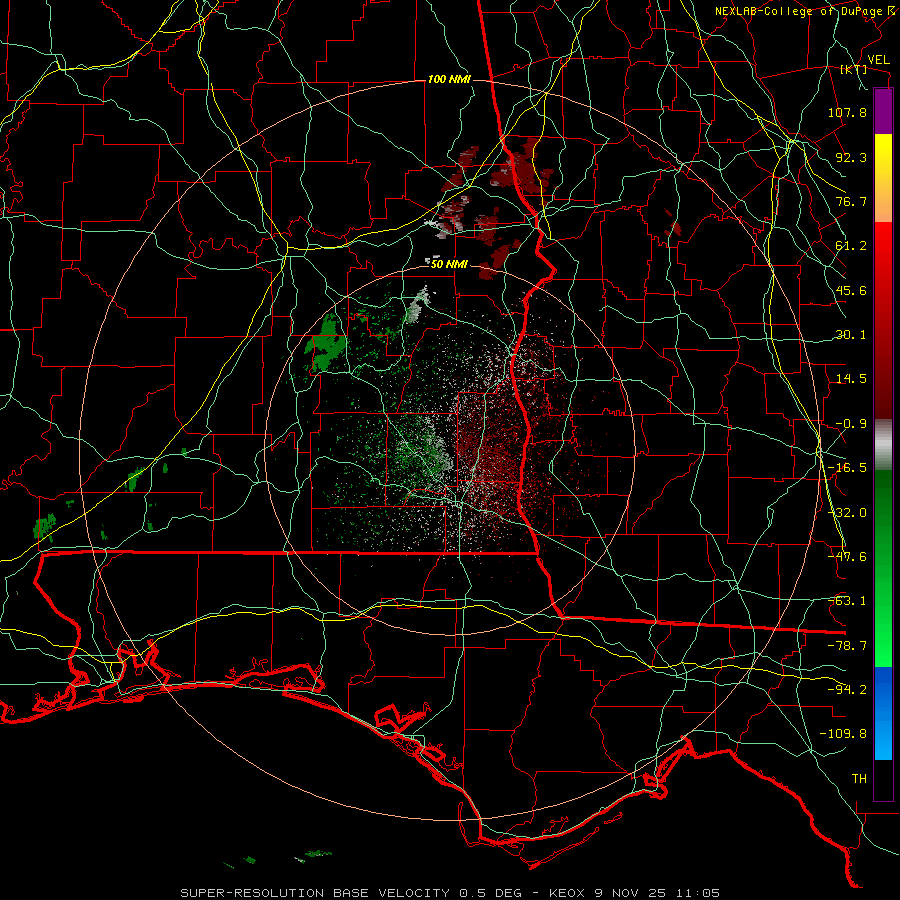Click the -16.5 scale value

point(847,468)
